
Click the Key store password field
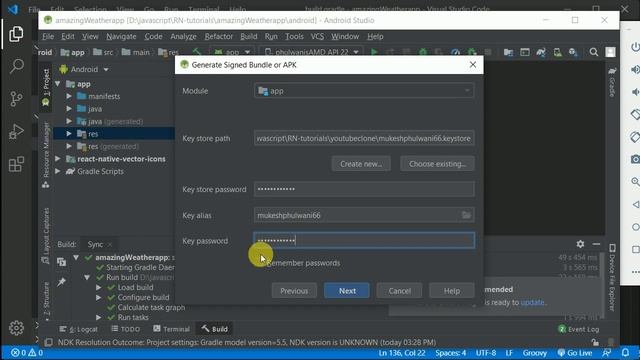(364, 189)
